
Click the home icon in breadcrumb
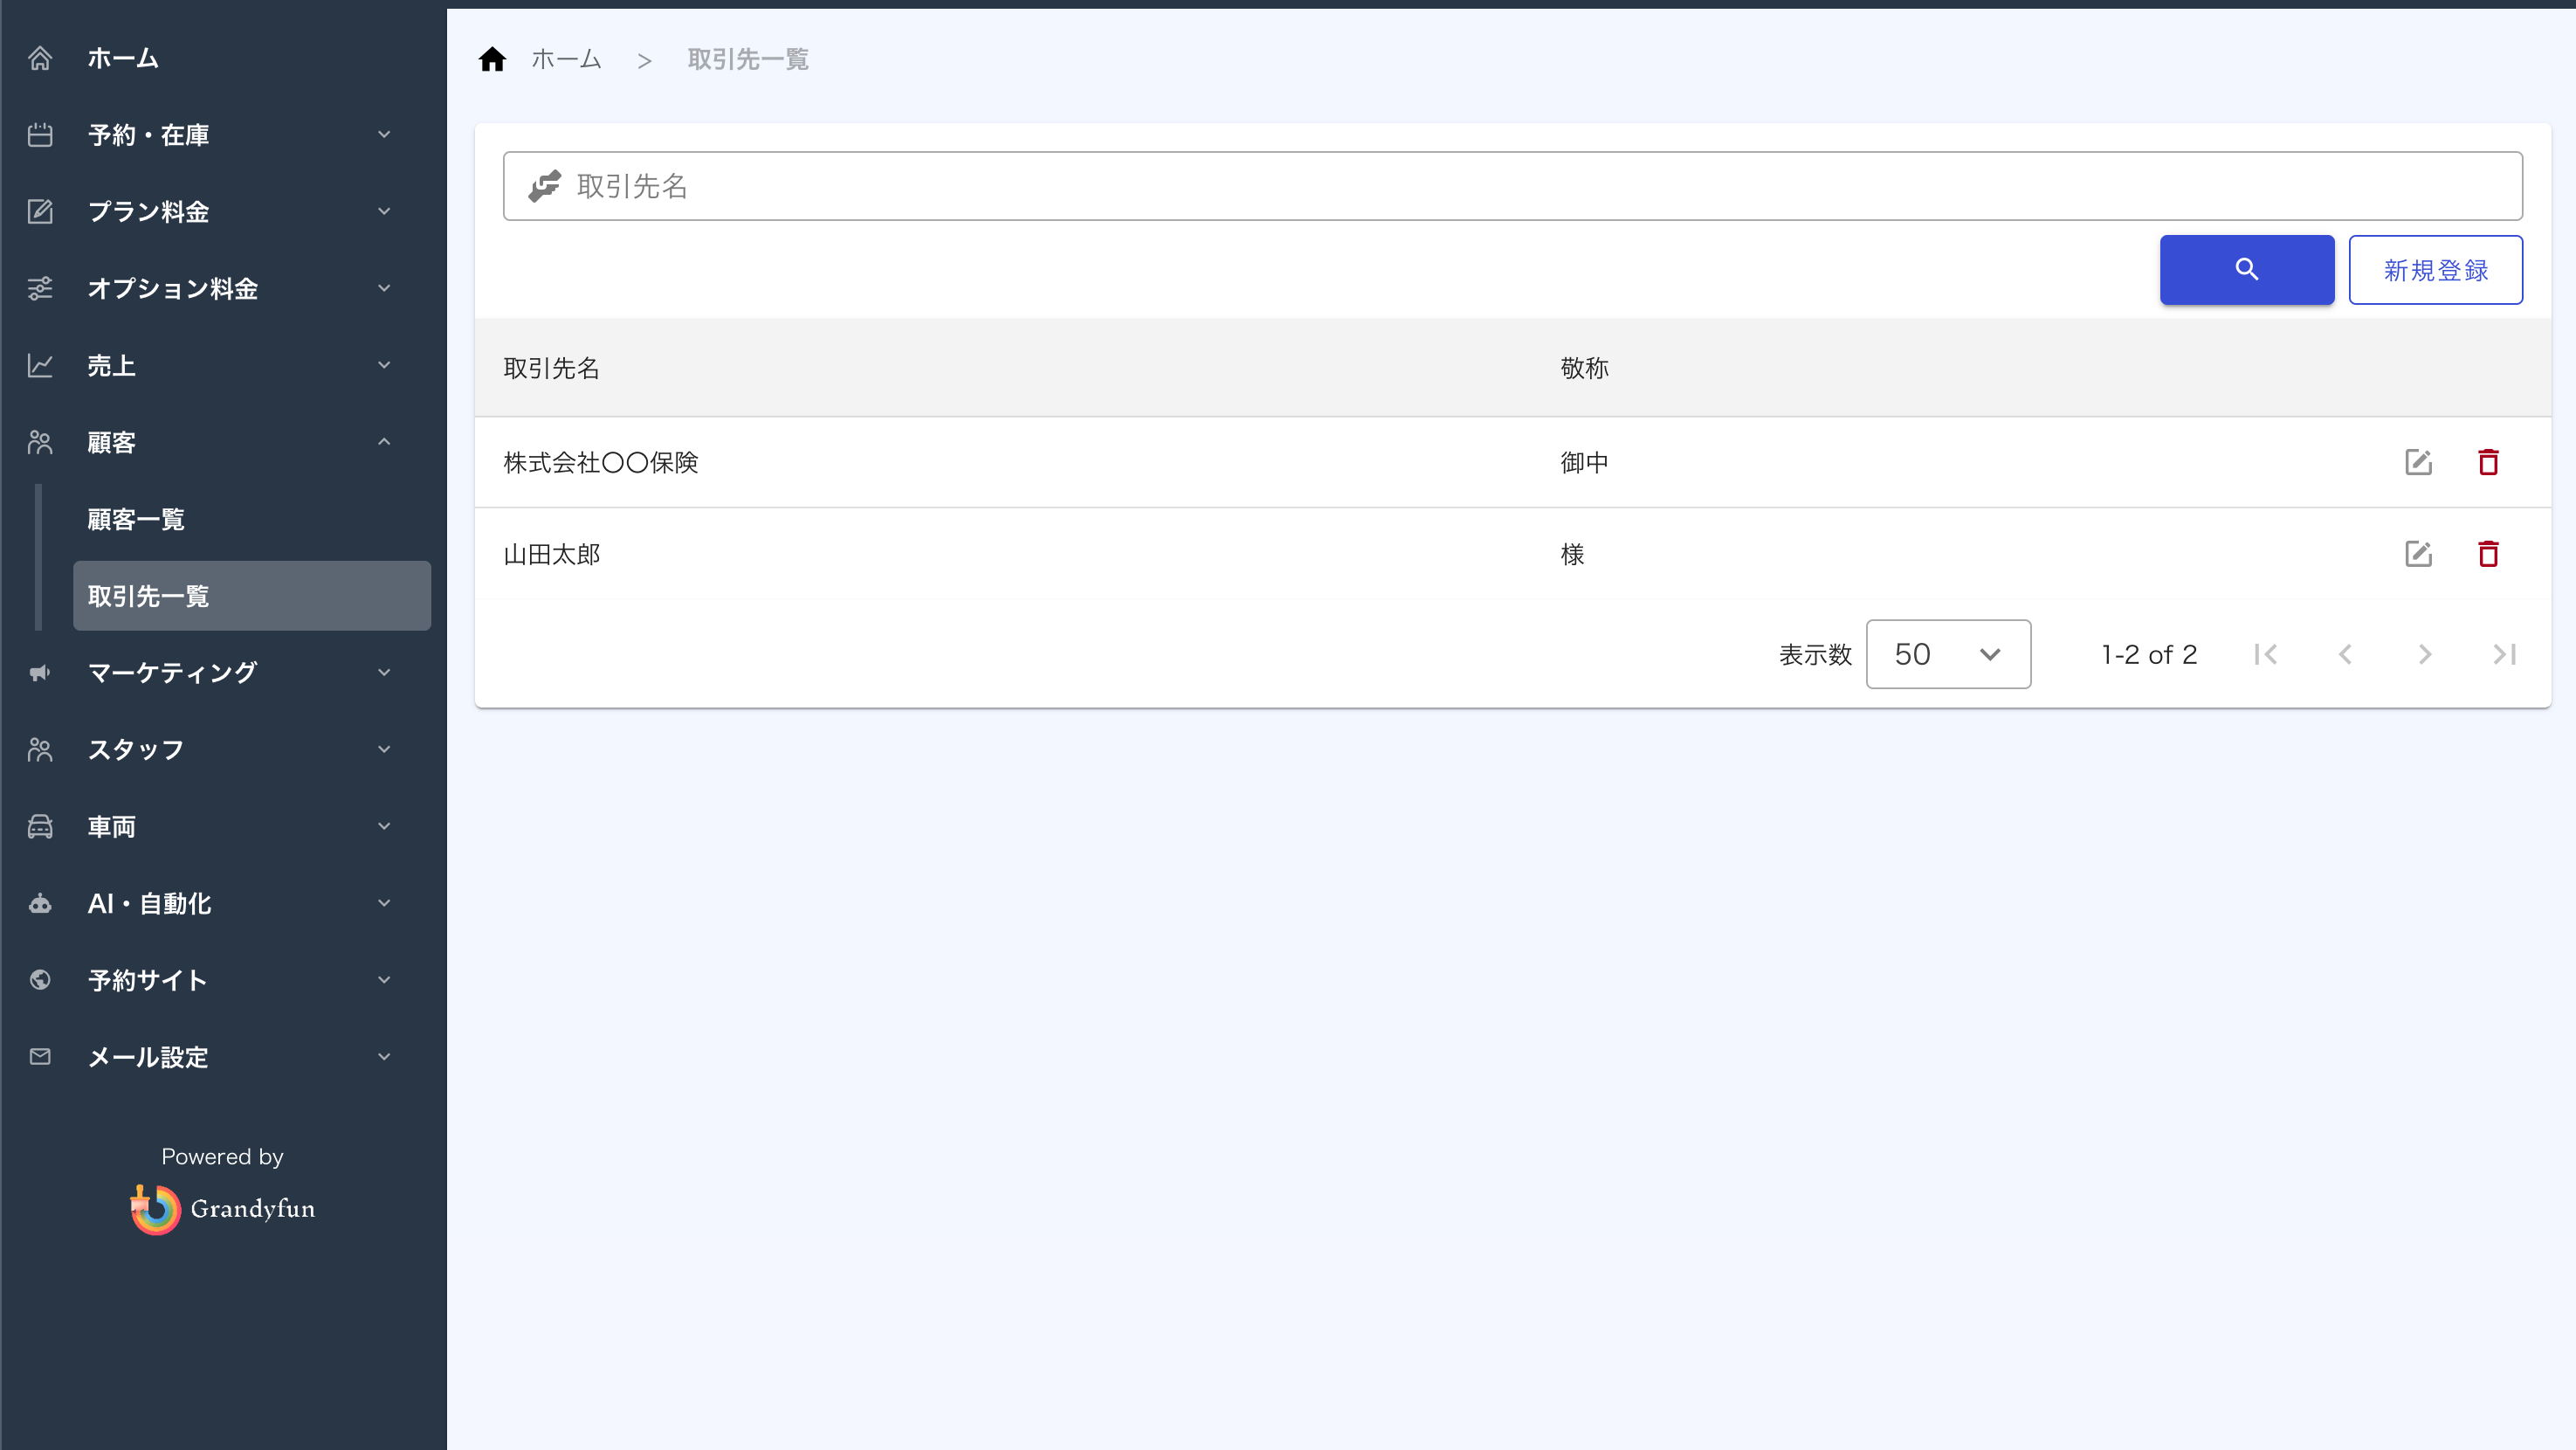492,60
